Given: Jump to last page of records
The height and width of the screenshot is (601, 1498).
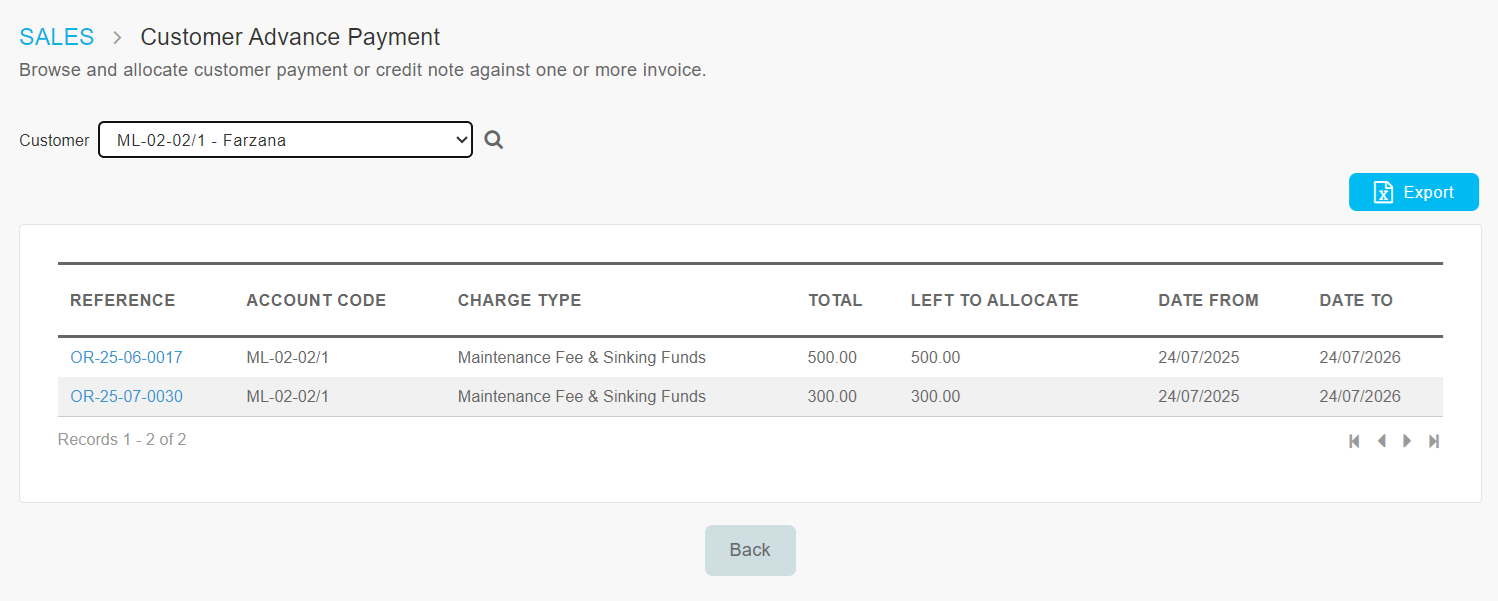Looking at the screenshot, I should tap(1434, 441).
